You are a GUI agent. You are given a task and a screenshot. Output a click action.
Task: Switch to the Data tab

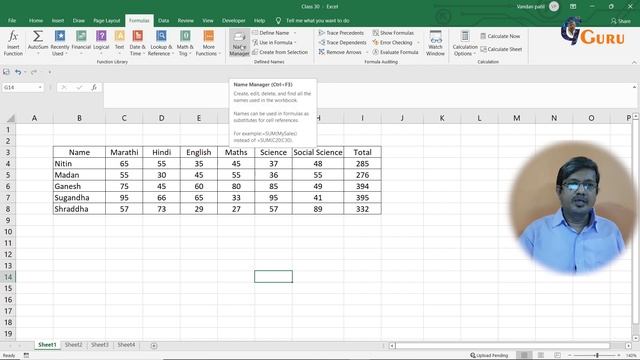(x=163, y=20)
